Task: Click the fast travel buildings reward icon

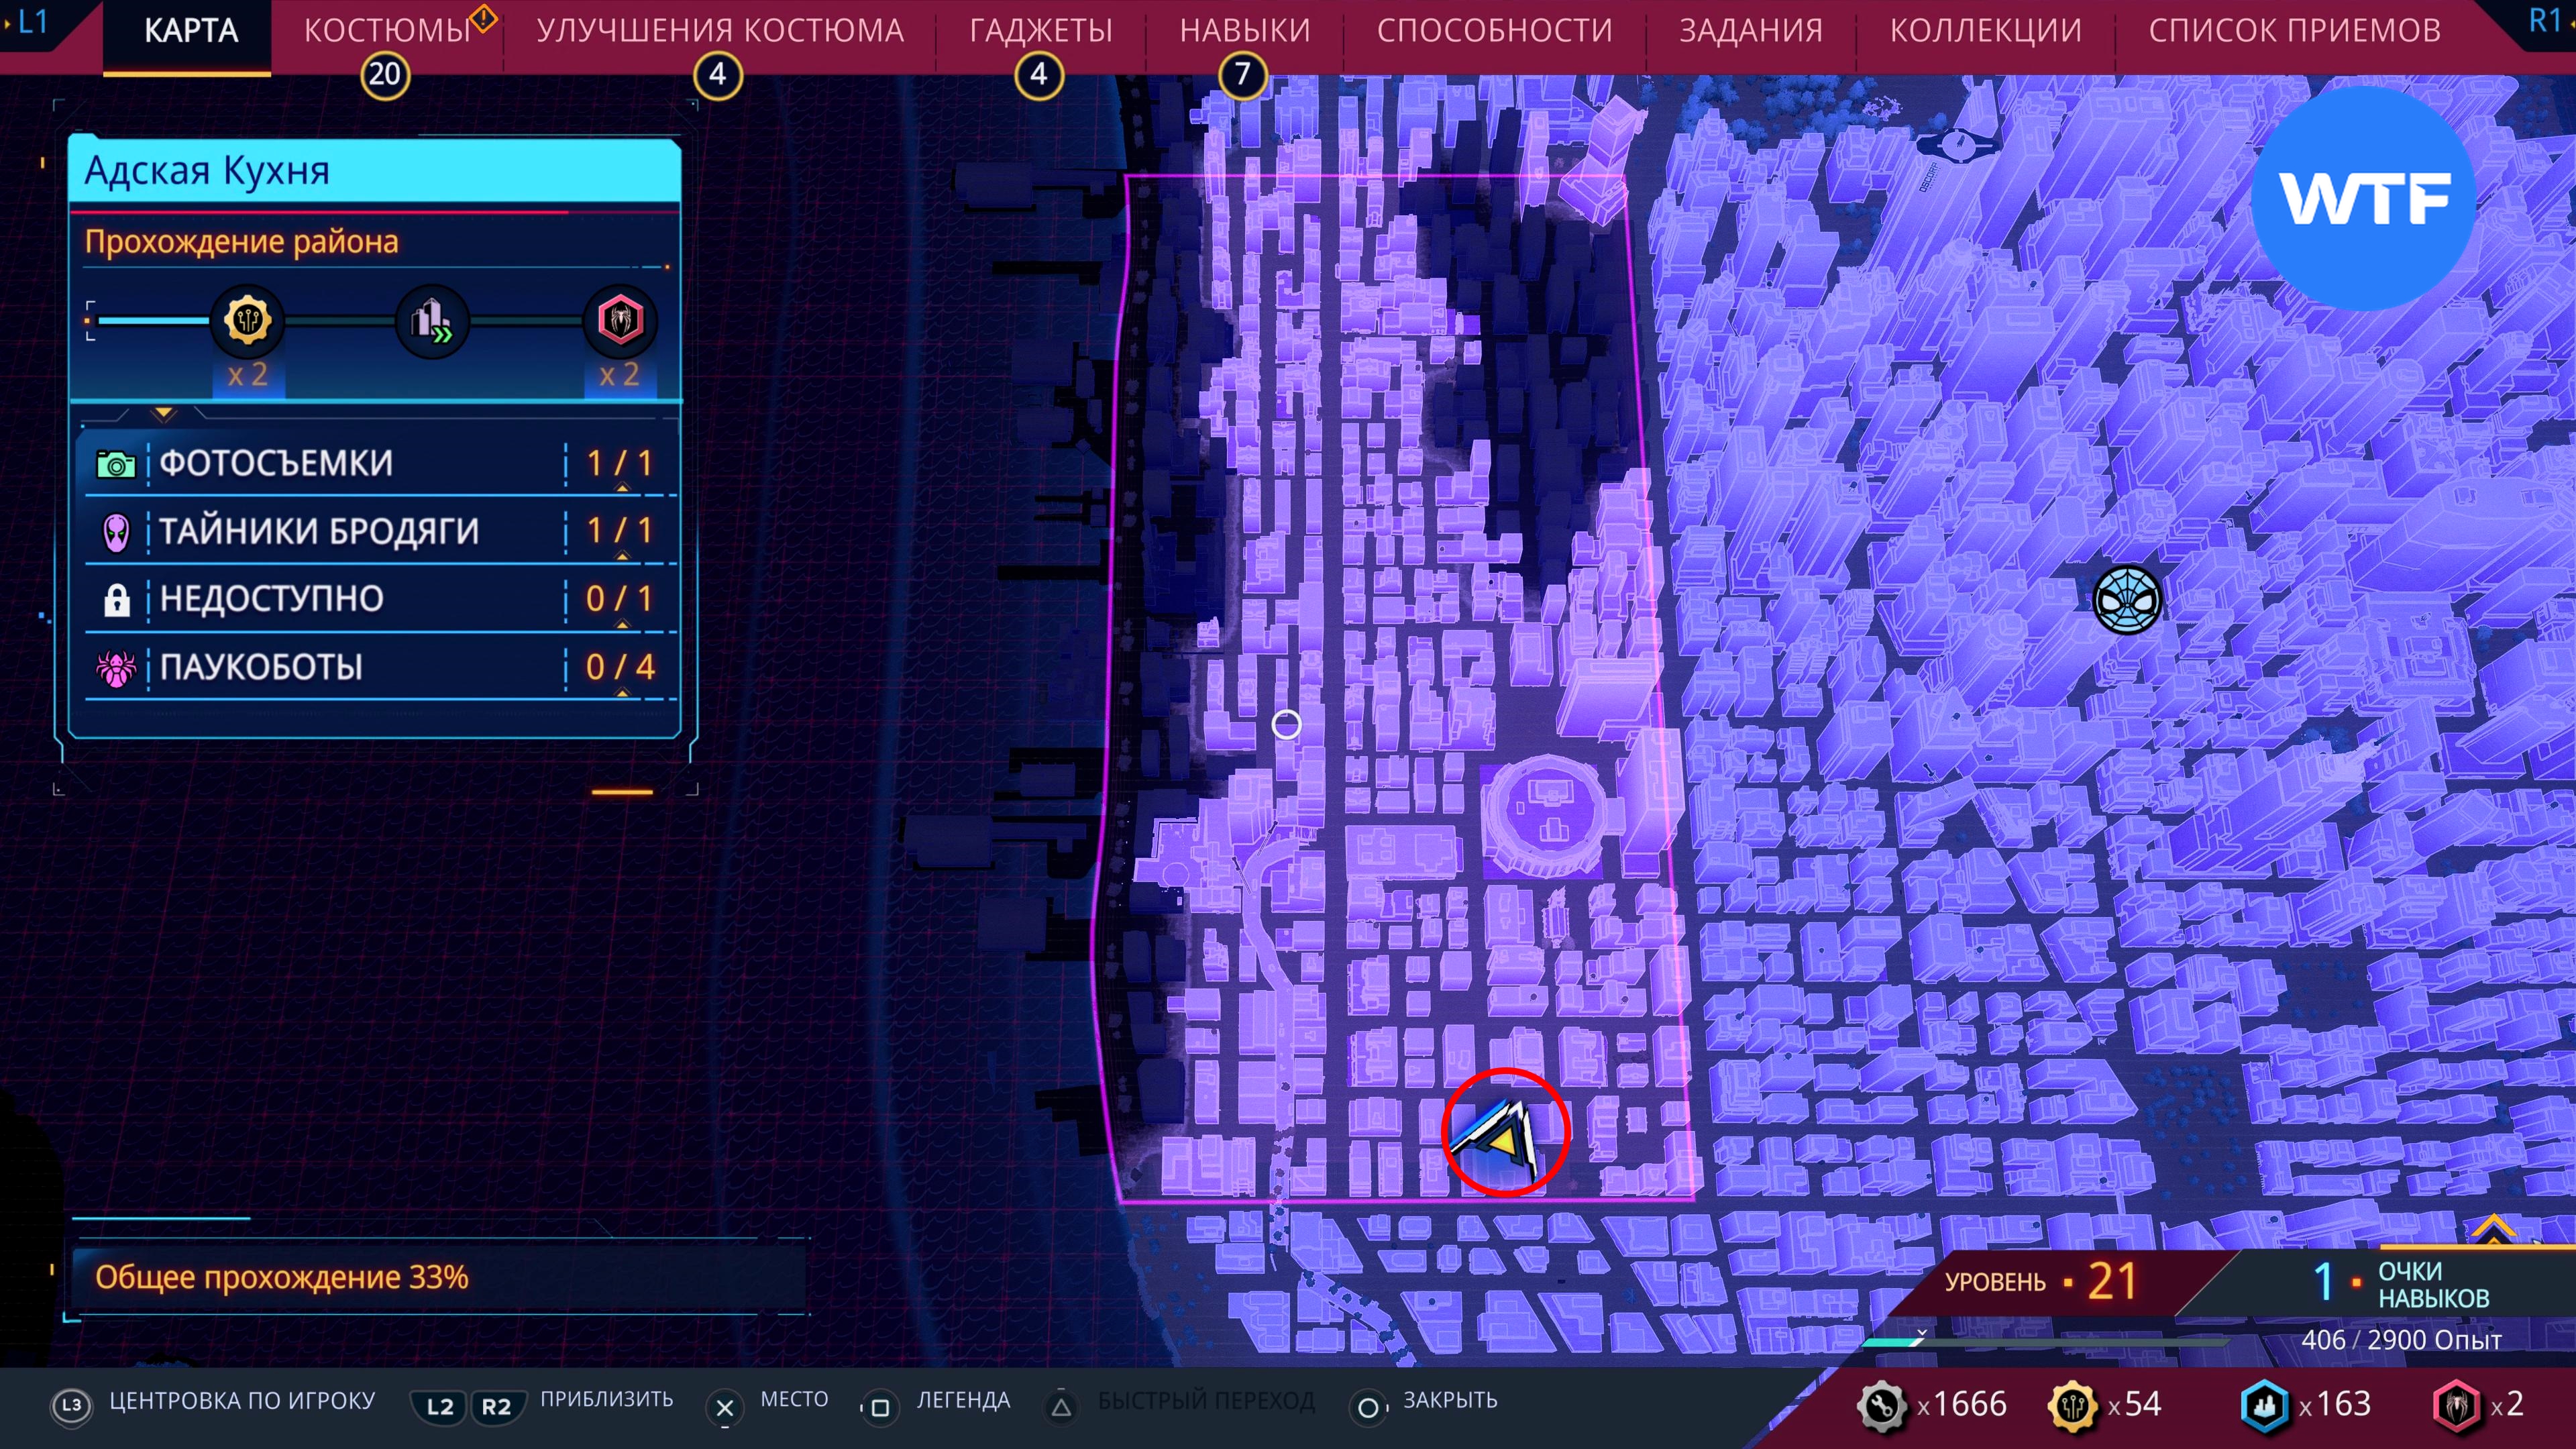Action: (432, 321)
